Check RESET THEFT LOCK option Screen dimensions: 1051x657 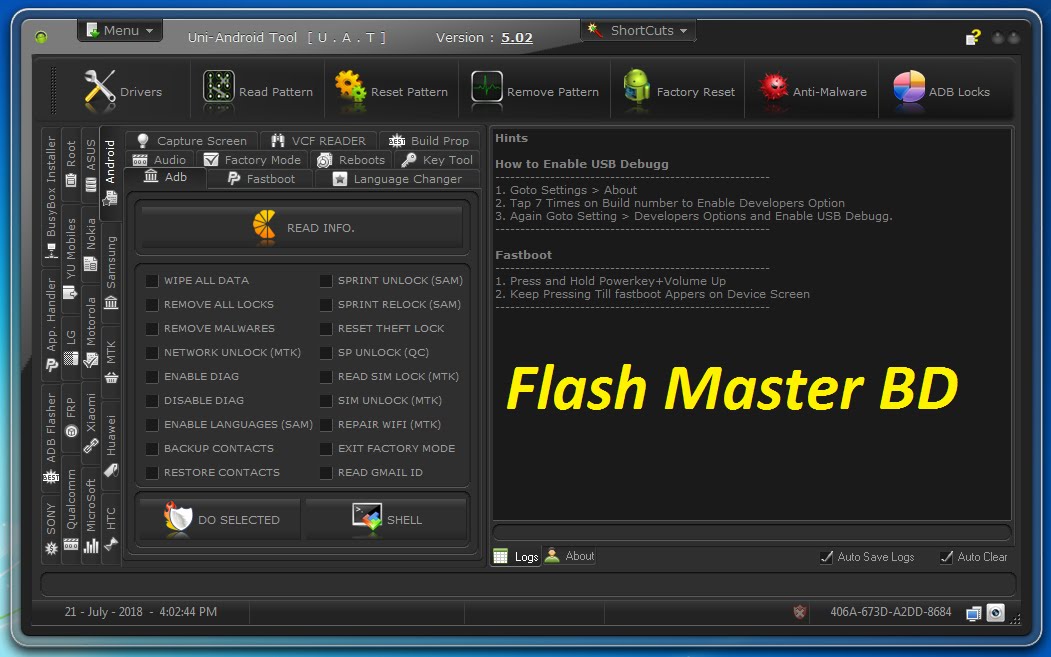(326, 328)
